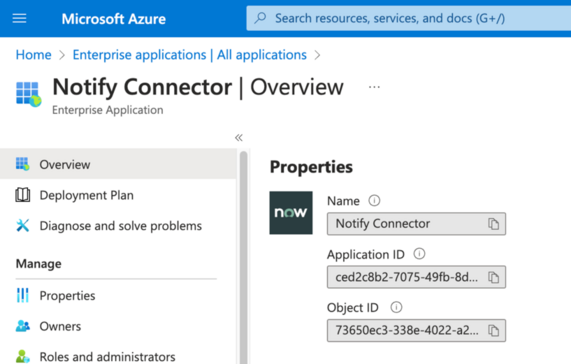Copy the Application ID to clipboard
Viewport: 571px width, 364px height.
coord(493,277)
